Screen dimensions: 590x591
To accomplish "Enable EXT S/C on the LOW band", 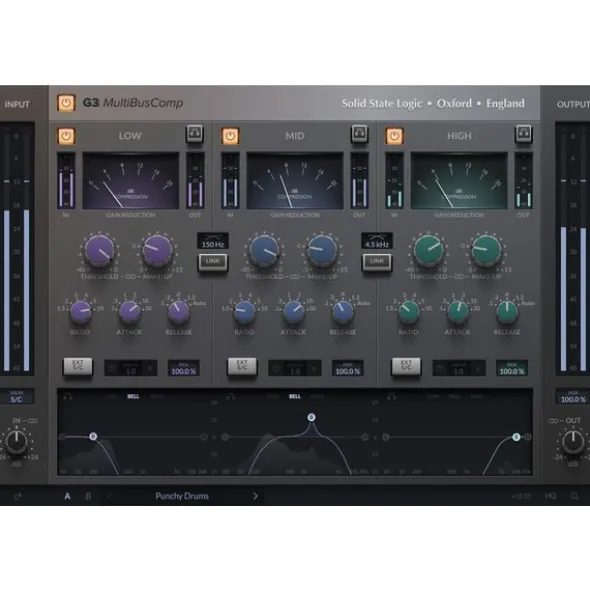I will point(78,366).
